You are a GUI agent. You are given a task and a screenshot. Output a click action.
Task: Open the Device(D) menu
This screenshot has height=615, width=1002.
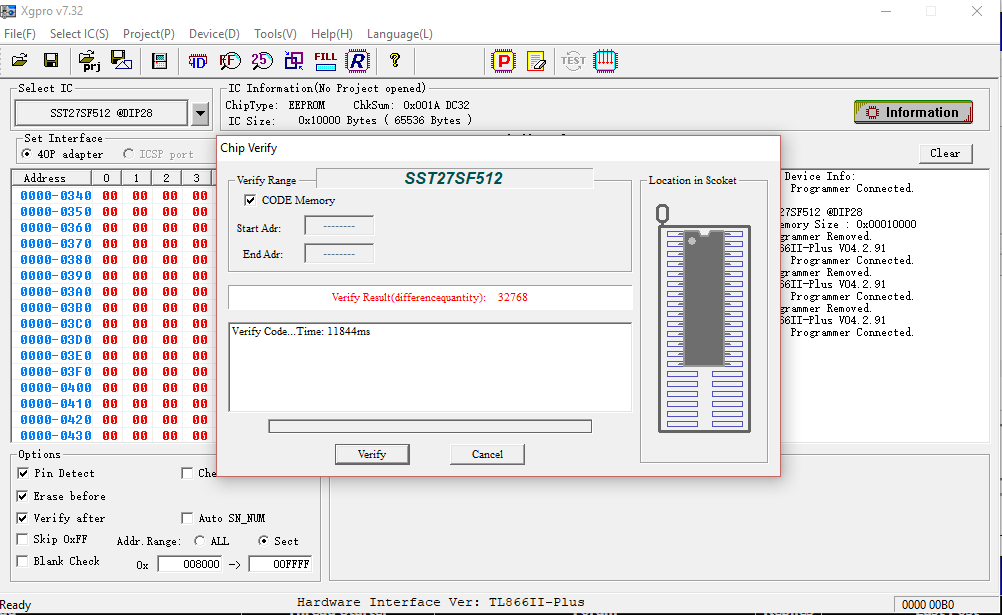[x=214, y=34]
